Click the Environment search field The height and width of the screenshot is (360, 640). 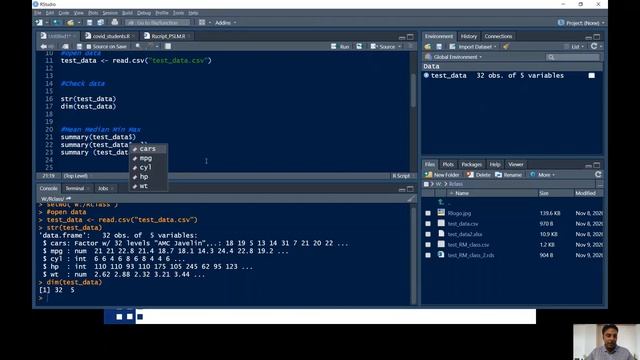click(x=573, y=57)
